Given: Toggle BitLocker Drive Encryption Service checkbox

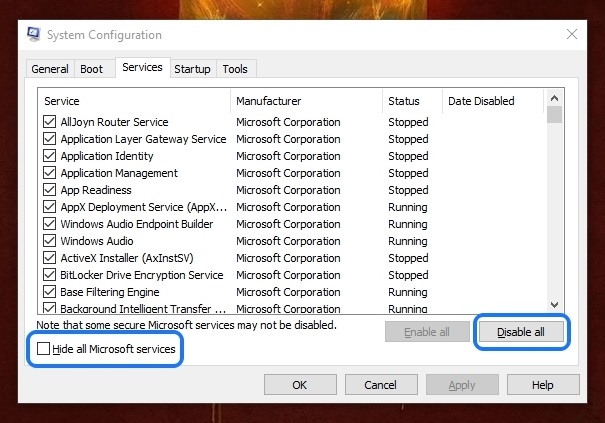Looking at the screenshot, I should pyautogui.click(x=49, y=274).
